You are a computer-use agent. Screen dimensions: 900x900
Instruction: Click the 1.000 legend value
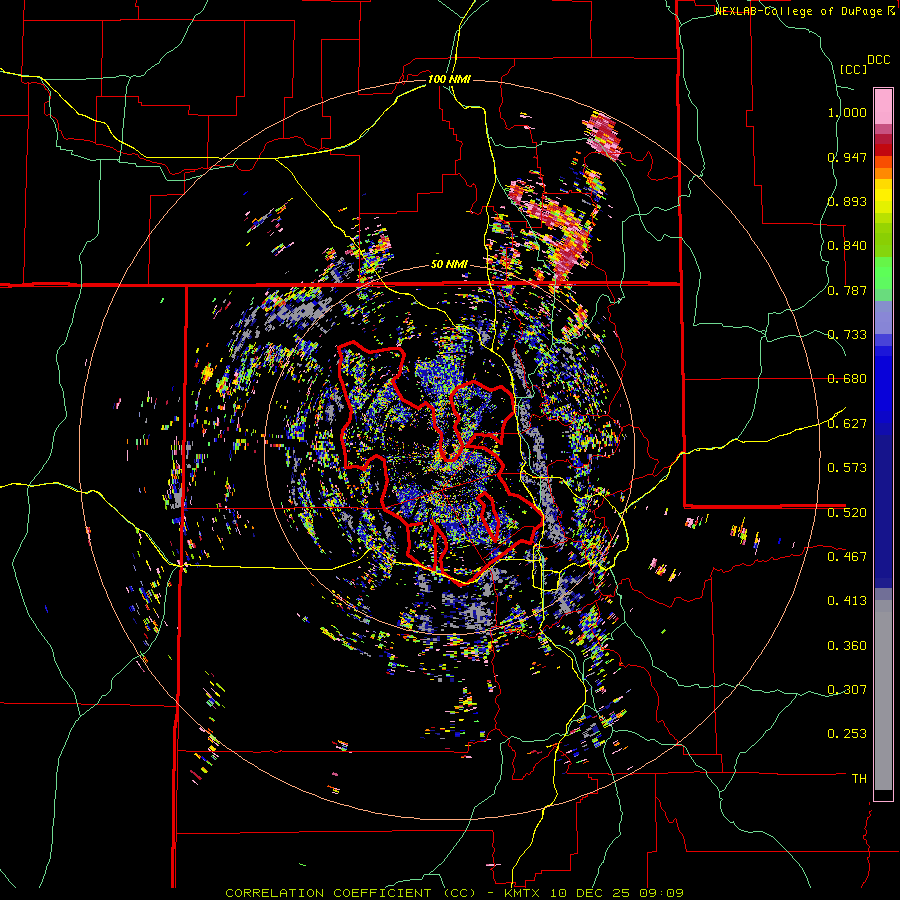(x=847, y=112)
